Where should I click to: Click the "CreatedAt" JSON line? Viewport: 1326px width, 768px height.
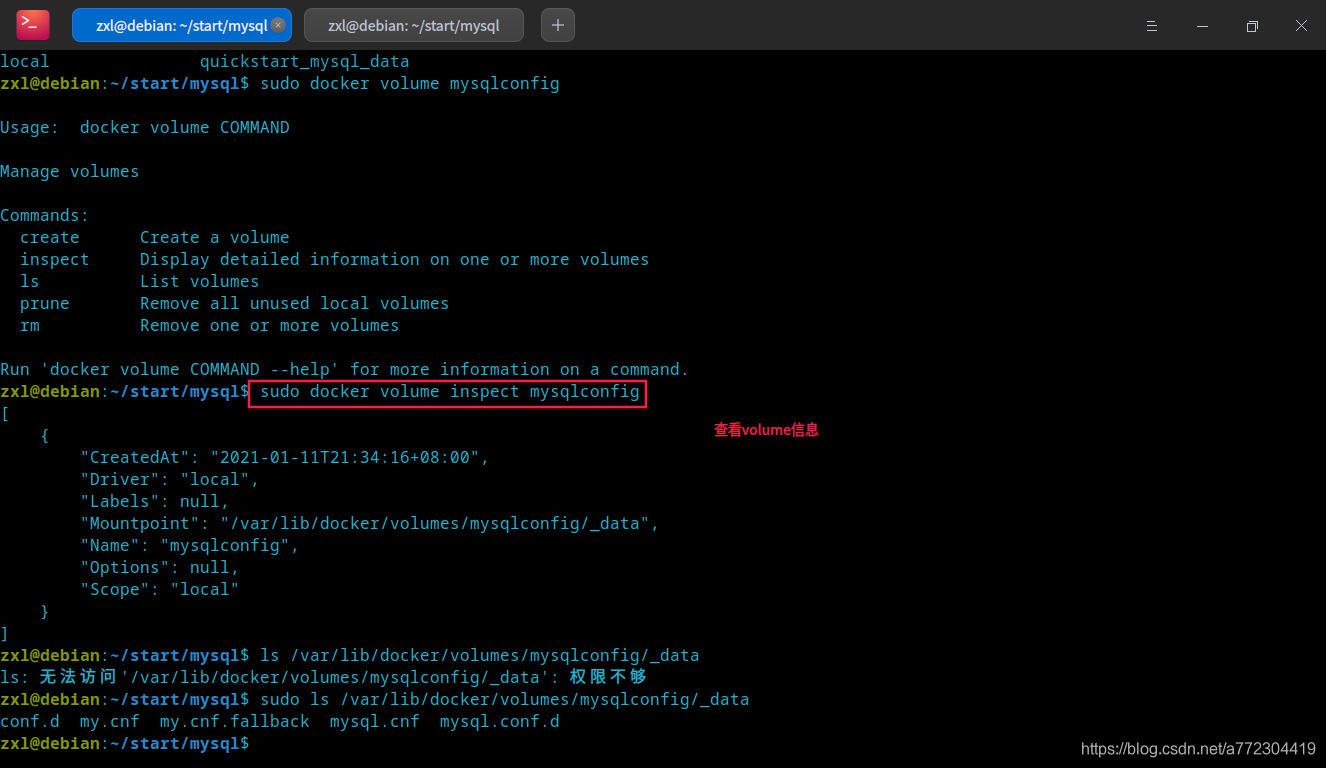point(285,458)
